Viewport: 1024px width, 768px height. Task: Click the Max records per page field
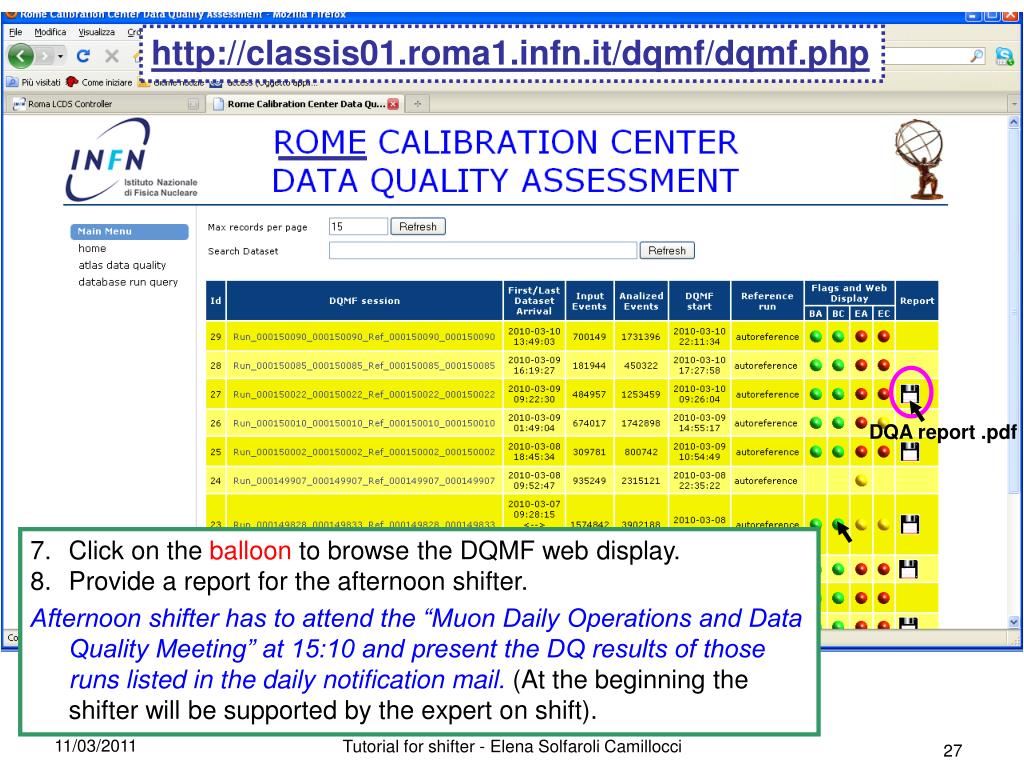(358, 227)
